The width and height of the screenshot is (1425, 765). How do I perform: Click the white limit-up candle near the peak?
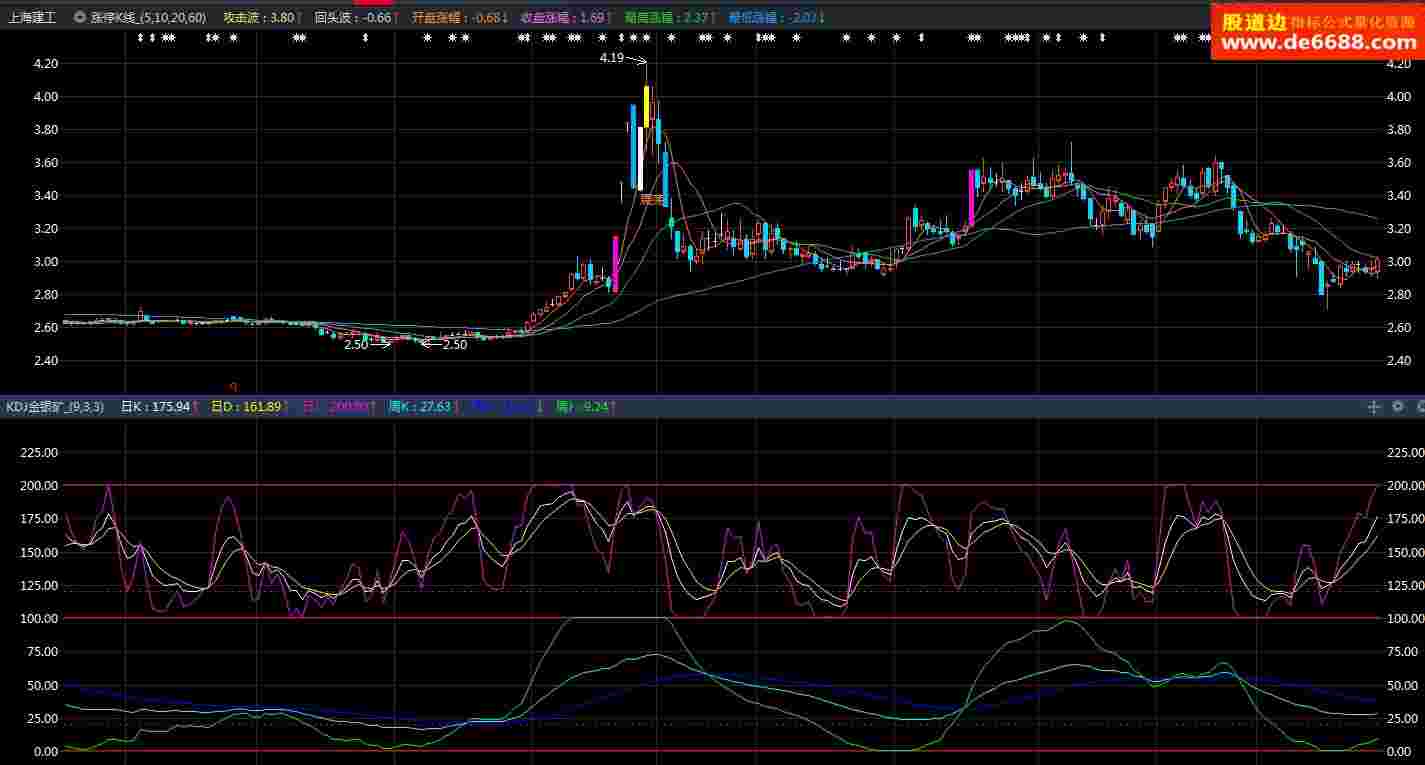[639, 158]
